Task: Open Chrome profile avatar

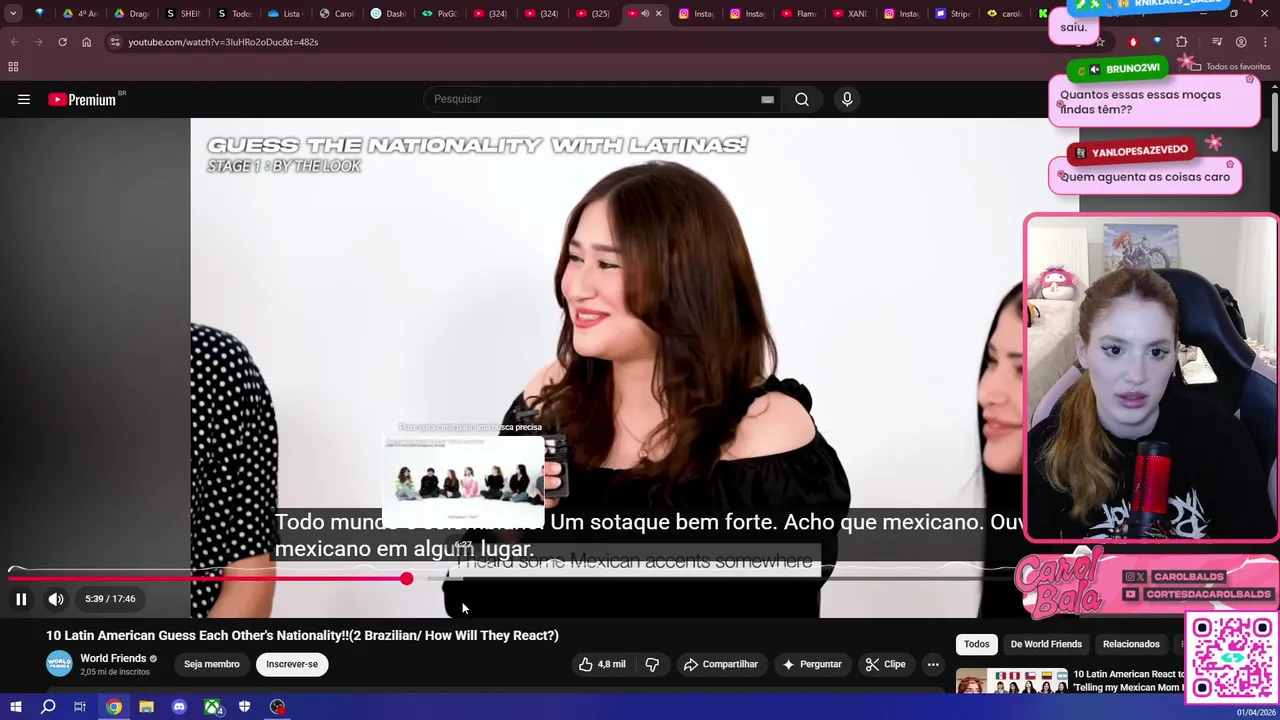Action: 1241,42
